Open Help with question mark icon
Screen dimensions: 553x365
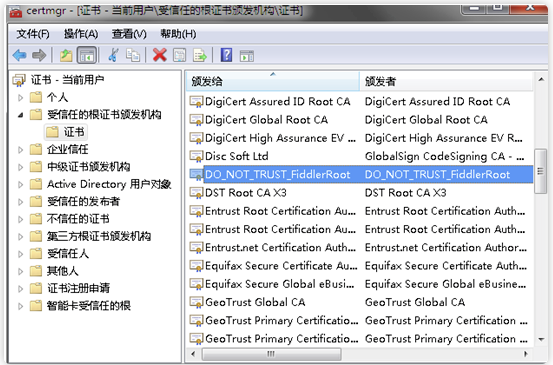226,55
